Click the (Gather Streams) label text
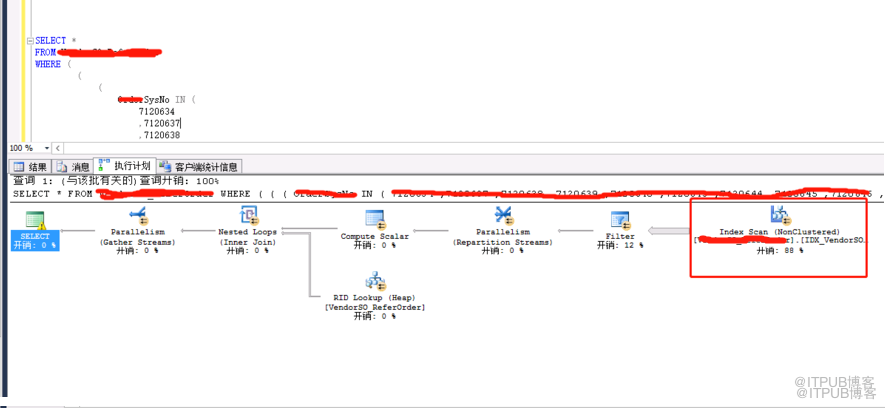Screen dimensions: 886x408 [138, 241]
